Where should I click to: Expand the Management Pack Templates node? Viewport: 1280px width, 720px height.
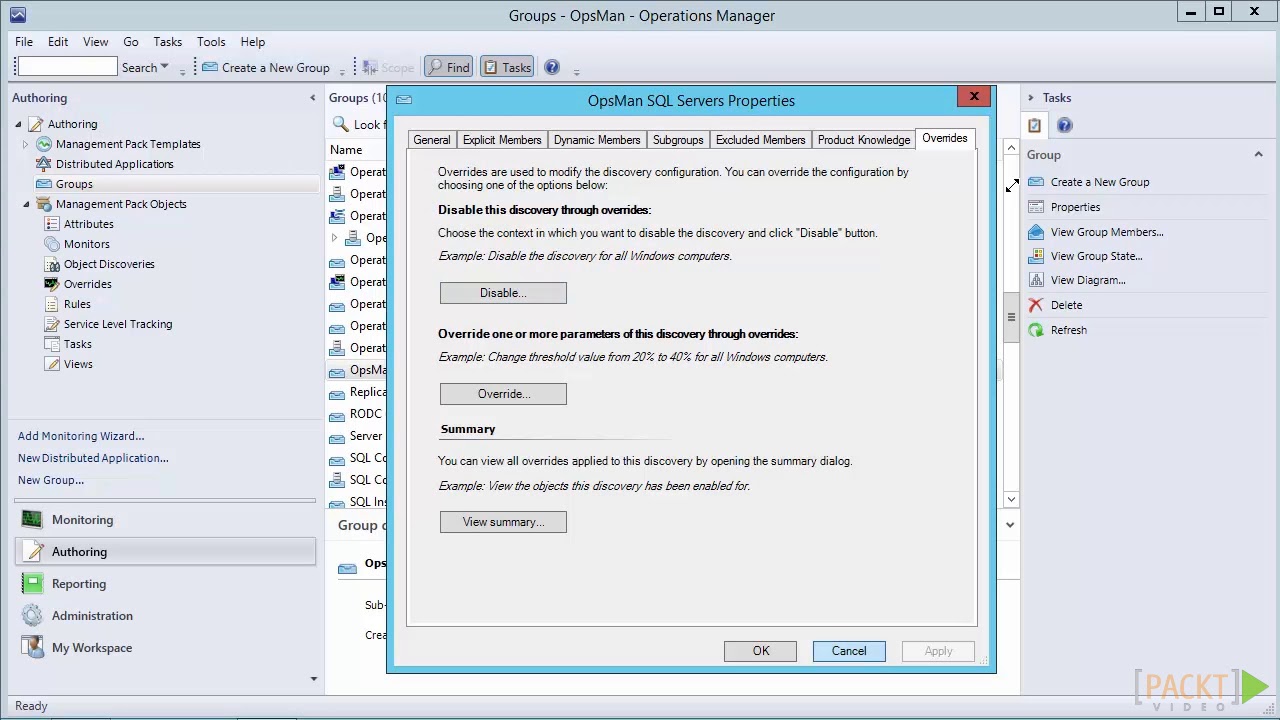tap(26, 144)
